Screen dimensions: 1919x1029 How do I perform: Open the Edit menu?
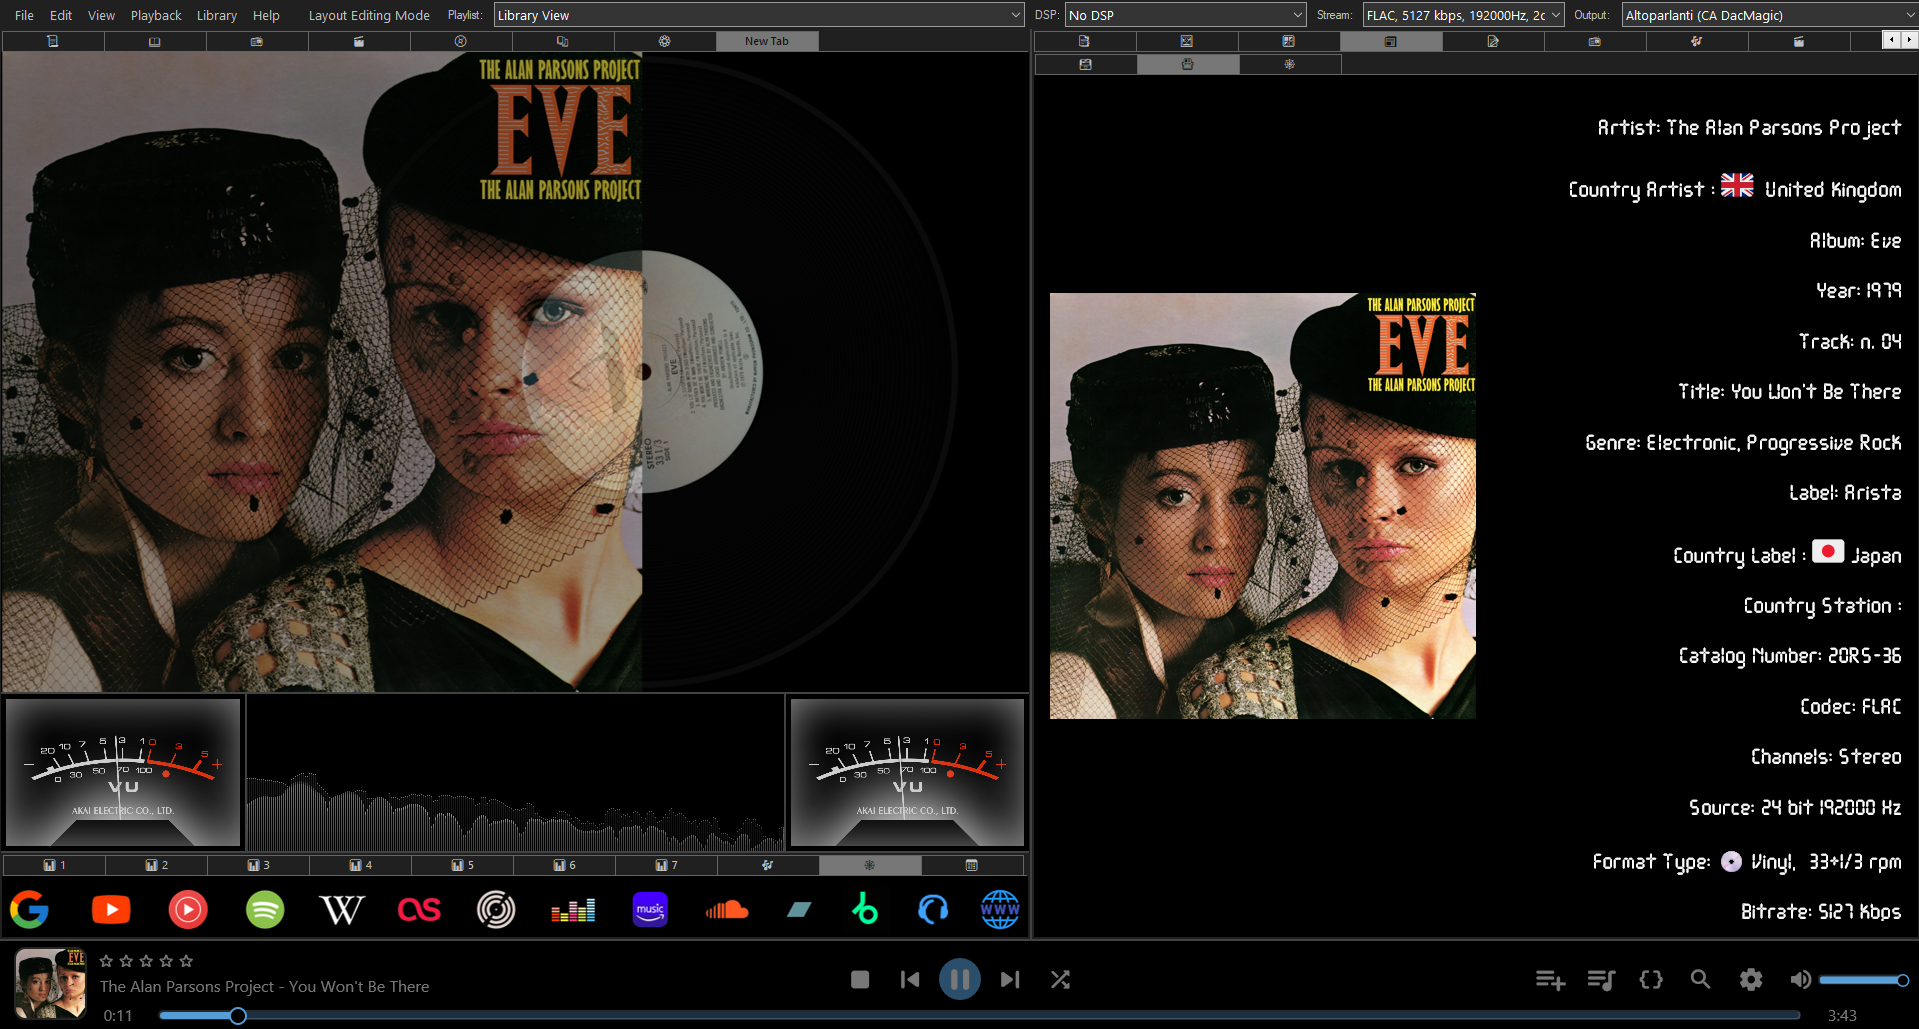point(61,15)
